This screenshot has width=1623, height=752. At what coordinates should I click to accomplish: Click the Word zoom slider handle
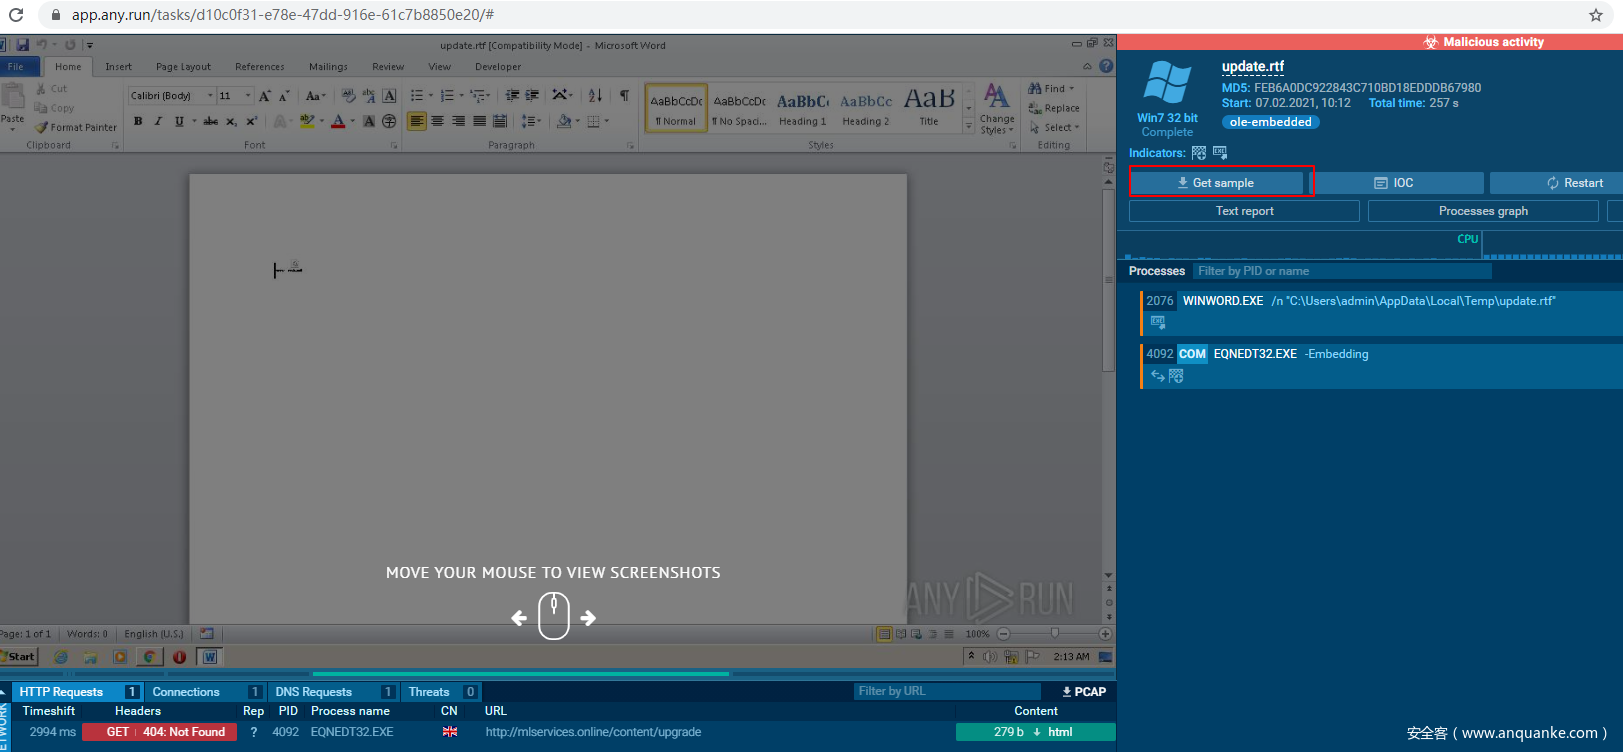(1054, 633)
